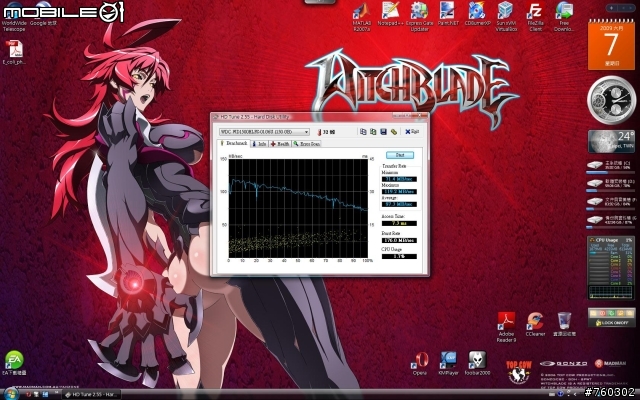Click the HD Tune 2.55 taskbar button
The image size is (640, 400).
pyautogui.click(x=92, y=394)
